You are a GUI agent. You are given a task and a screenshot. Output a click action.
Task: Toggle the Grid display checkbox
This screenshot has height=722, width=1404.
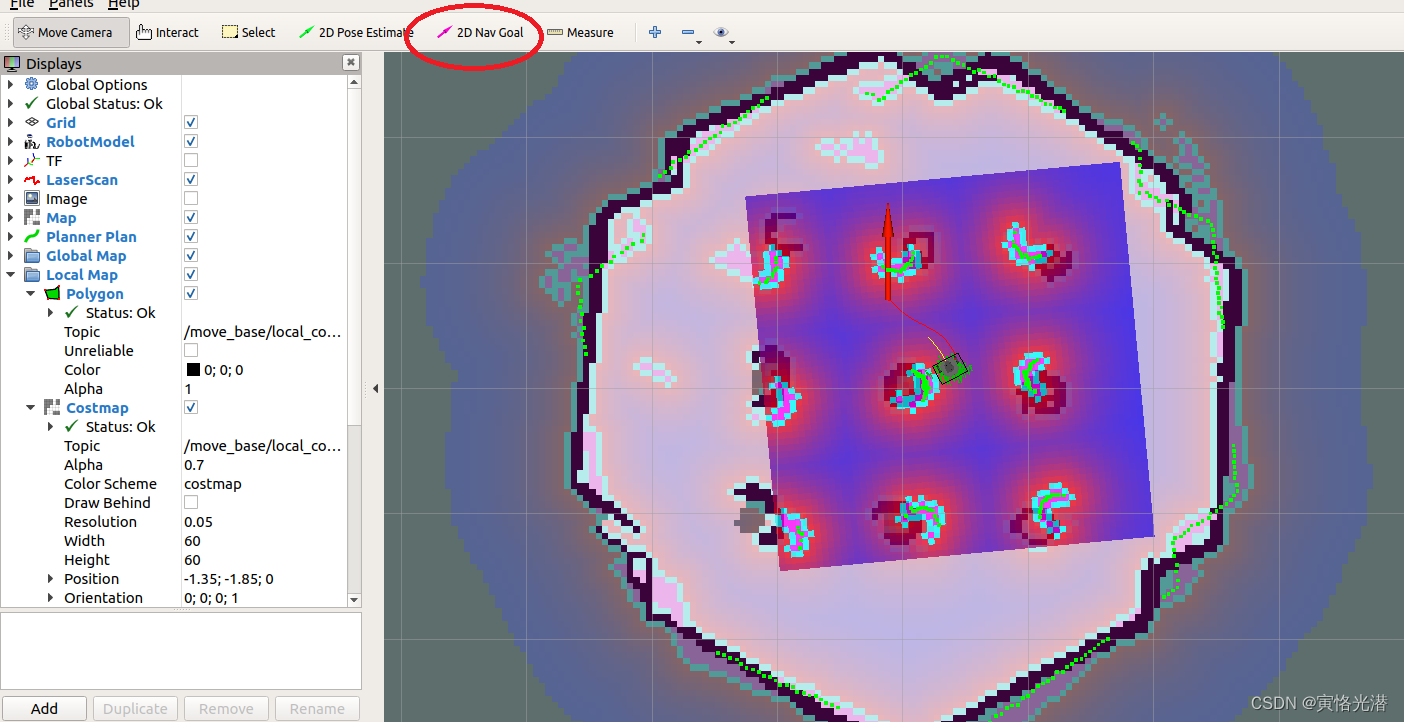coord(191,122)
